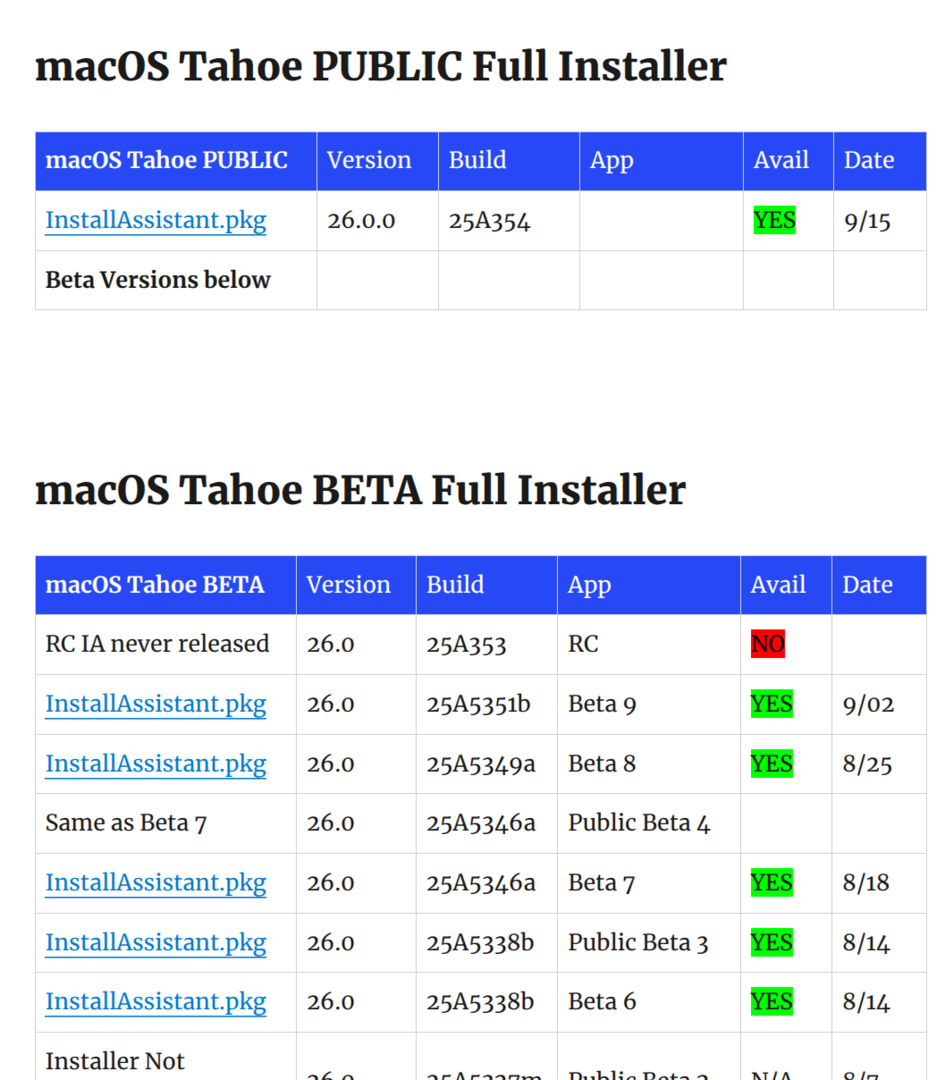Click the "Public Beta 4" app cell
The width and height of the screenshot is (945, 1080).
click(639, 823)
